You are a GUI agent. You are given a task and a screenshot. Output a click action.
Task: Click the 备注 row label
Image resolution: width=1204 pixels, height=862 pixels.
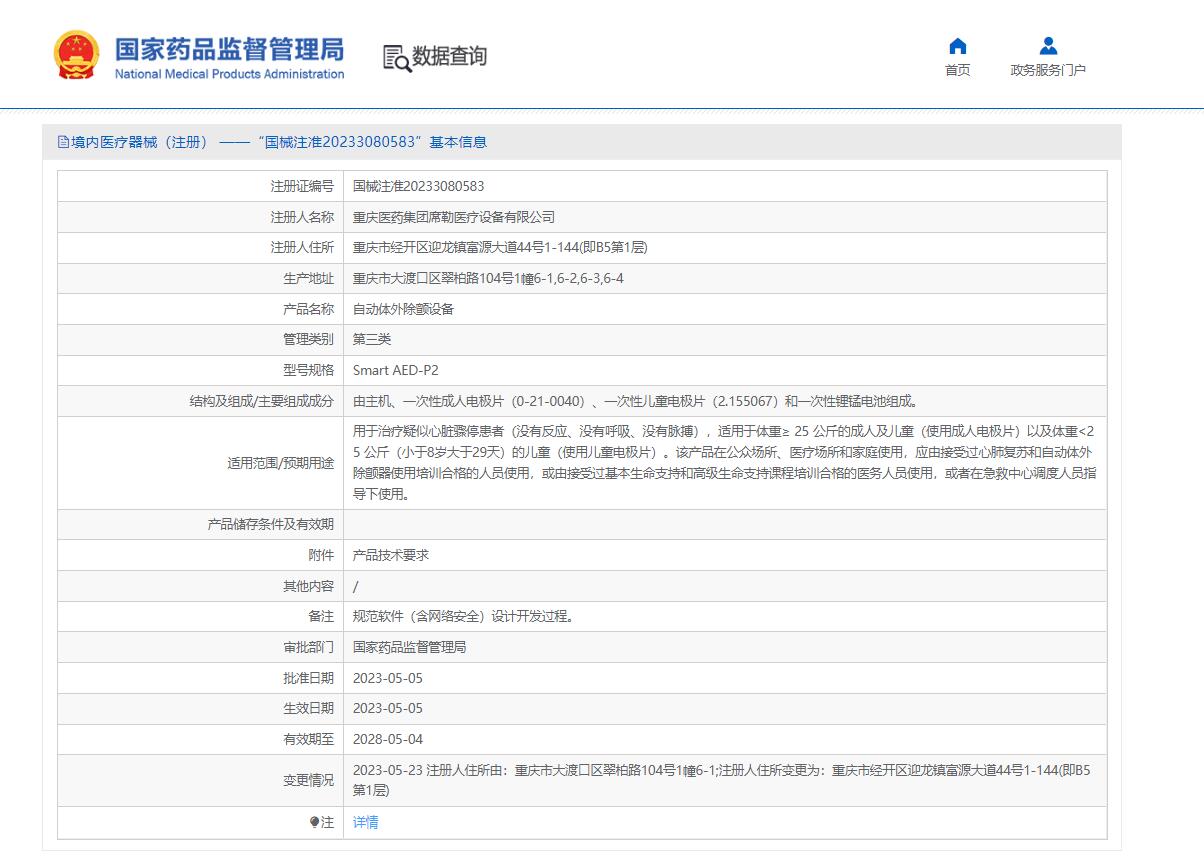tap(321, 616)
